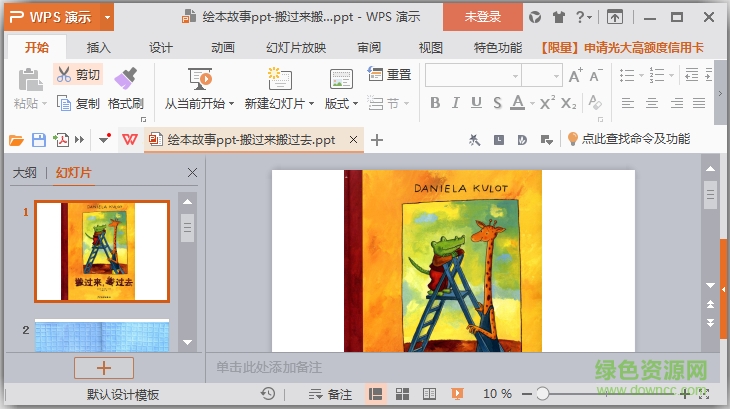The image size is (730, 409).
Task: Expand more quick access toolbar items
Action: click(x=80, y=140)
